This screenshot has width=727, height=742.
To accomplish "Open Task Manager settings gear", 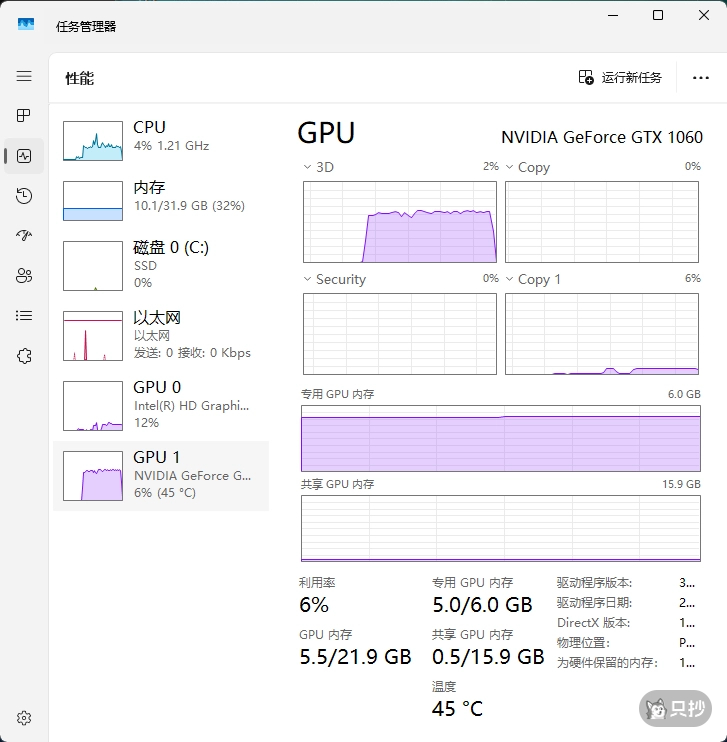I will [x=24, y=718].
